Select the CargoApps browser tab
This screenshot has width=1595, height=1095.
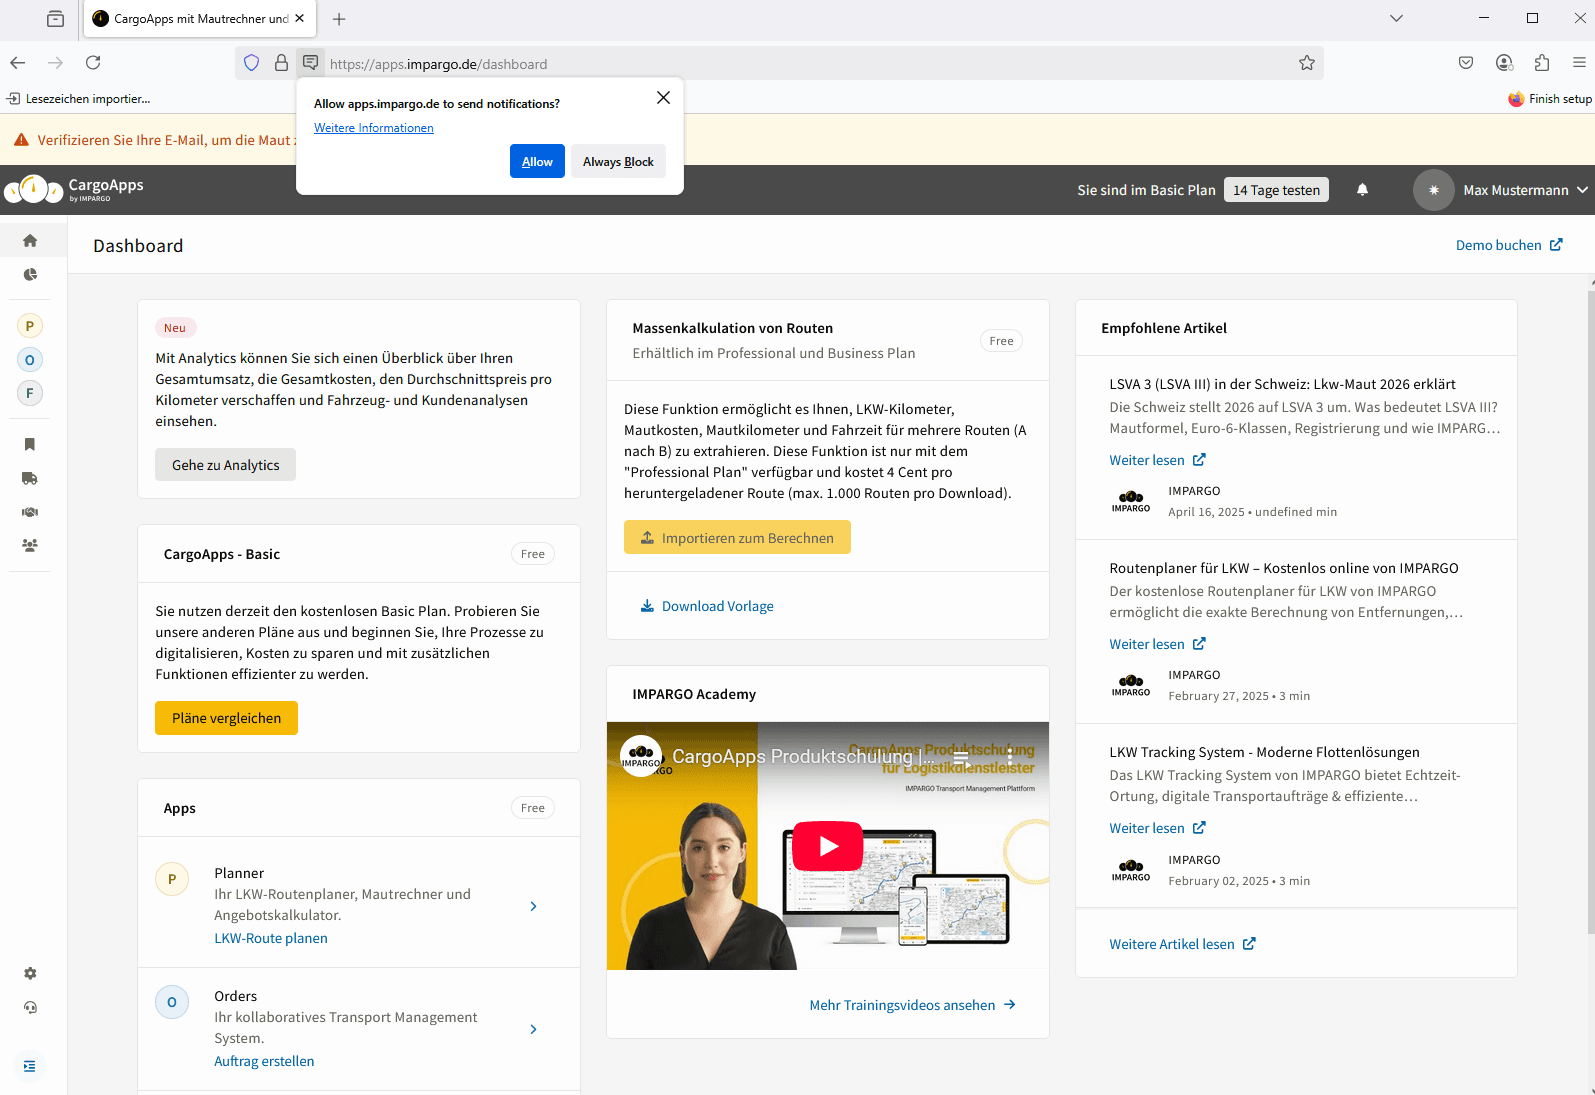(200, 18)
